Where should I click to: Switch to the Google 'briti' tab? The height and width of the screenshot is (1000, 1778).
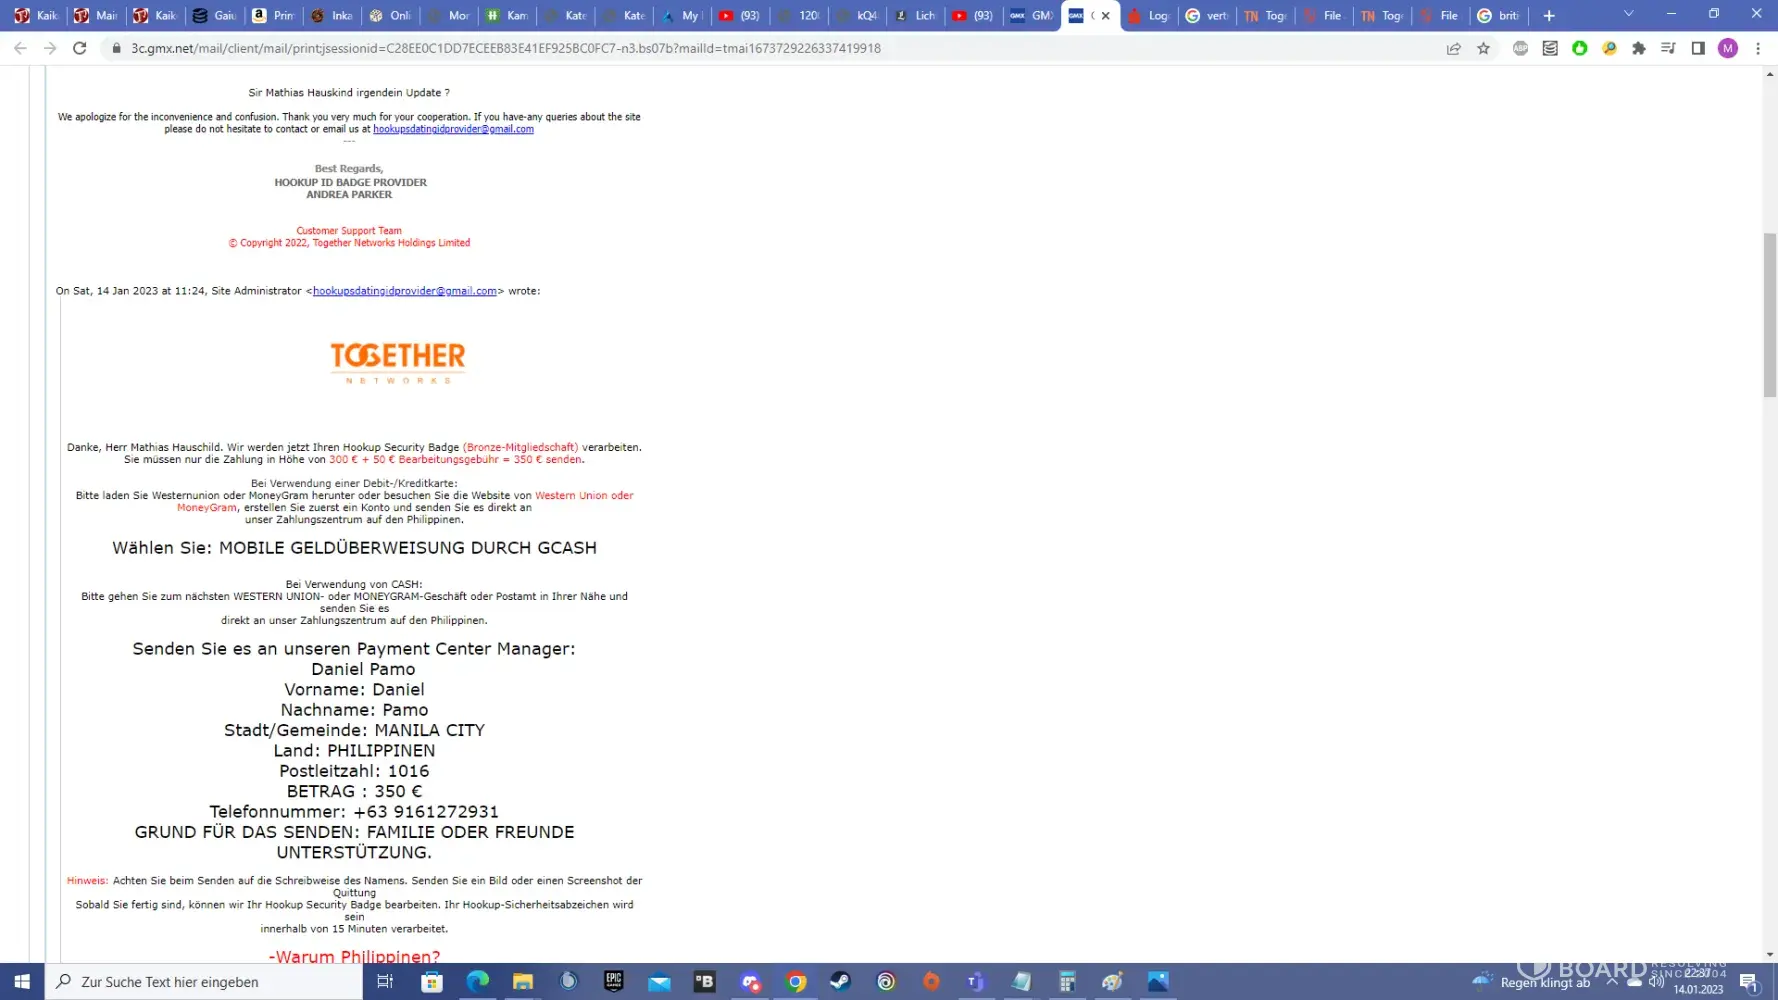pyautogui.click(x=1497, y=15)
